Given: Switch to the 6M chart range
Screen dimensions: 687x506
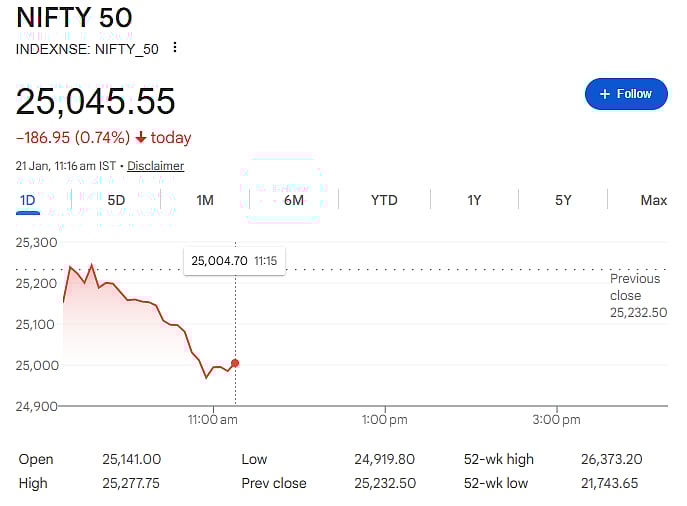Looking at the screenshot, I should tap(294, 200).
